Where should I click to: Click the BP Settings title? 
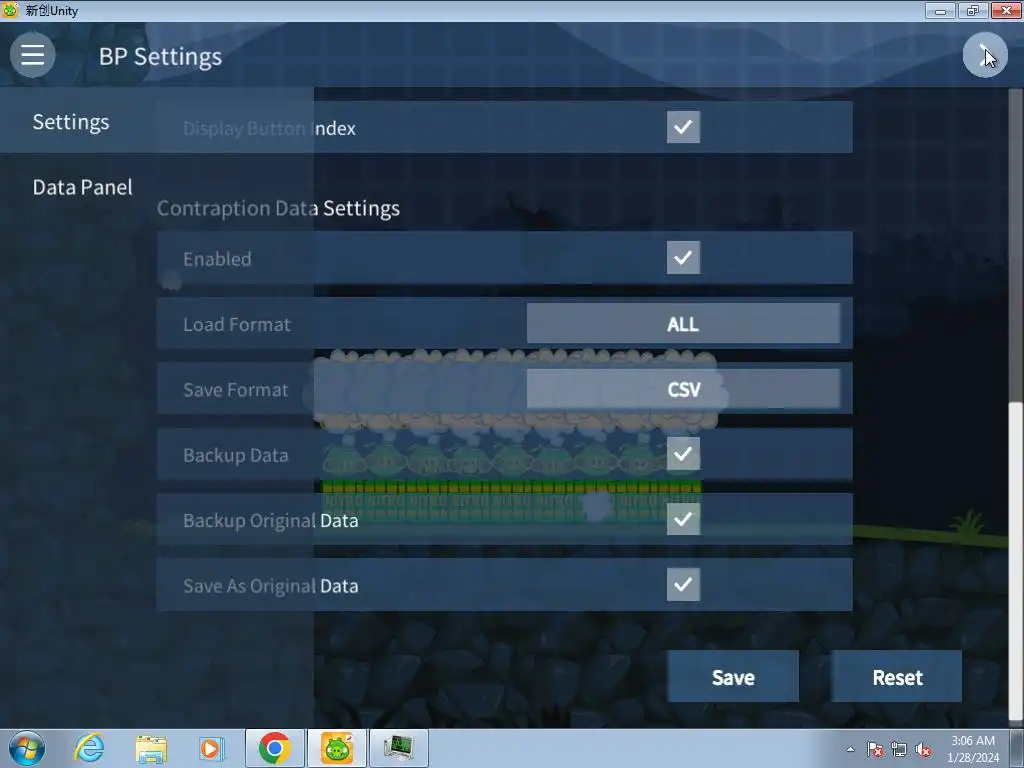pyautogui.click(x=160, y=56)
